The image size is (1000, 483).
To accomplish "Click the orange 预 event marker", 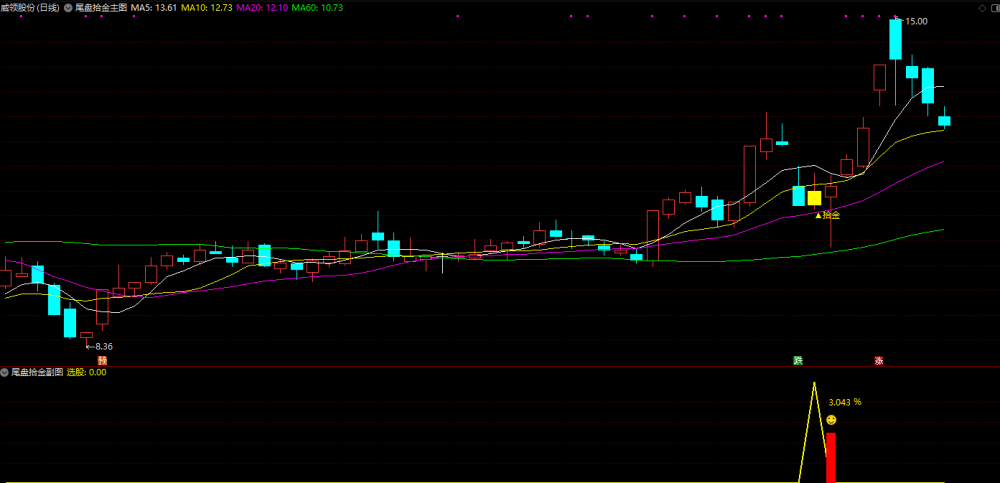I will pos(101,360).
